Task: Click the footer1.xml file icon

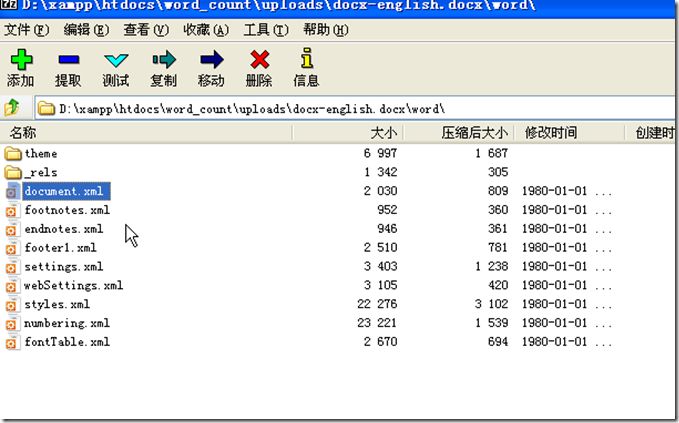Action: 12,248
